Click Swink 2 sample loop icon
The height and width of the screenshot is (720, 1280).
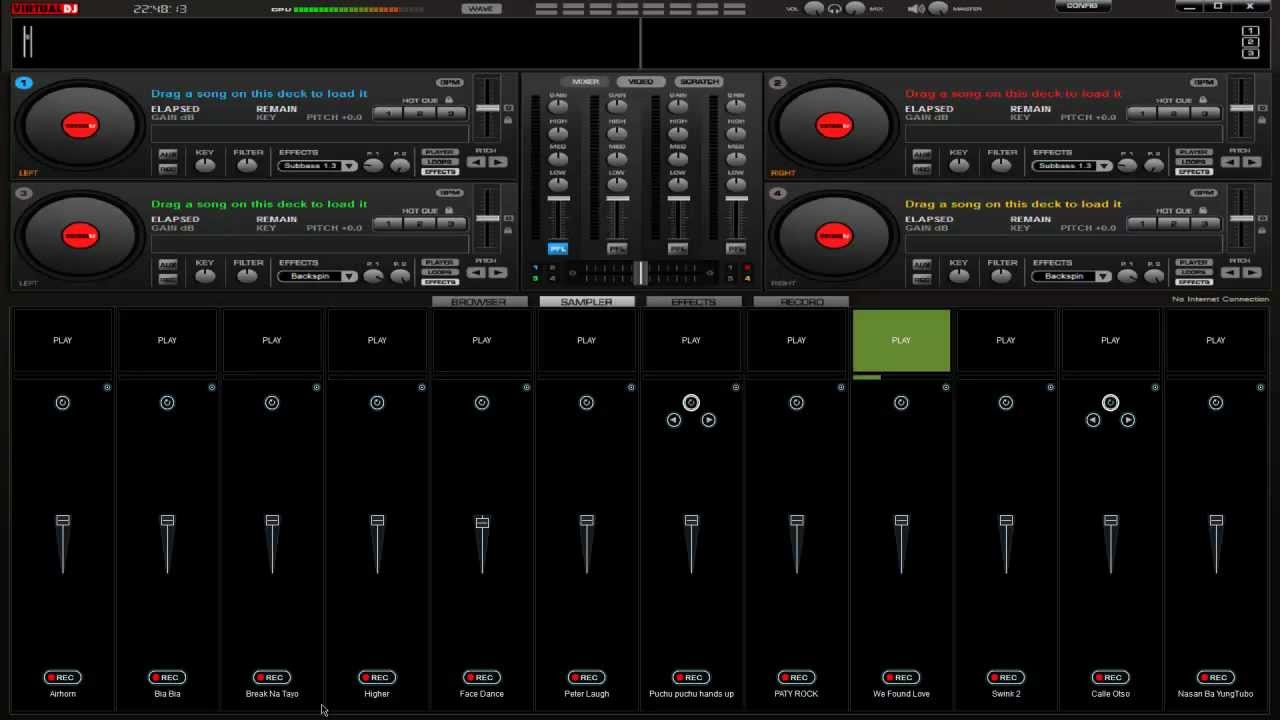[x=1006, y=402]
